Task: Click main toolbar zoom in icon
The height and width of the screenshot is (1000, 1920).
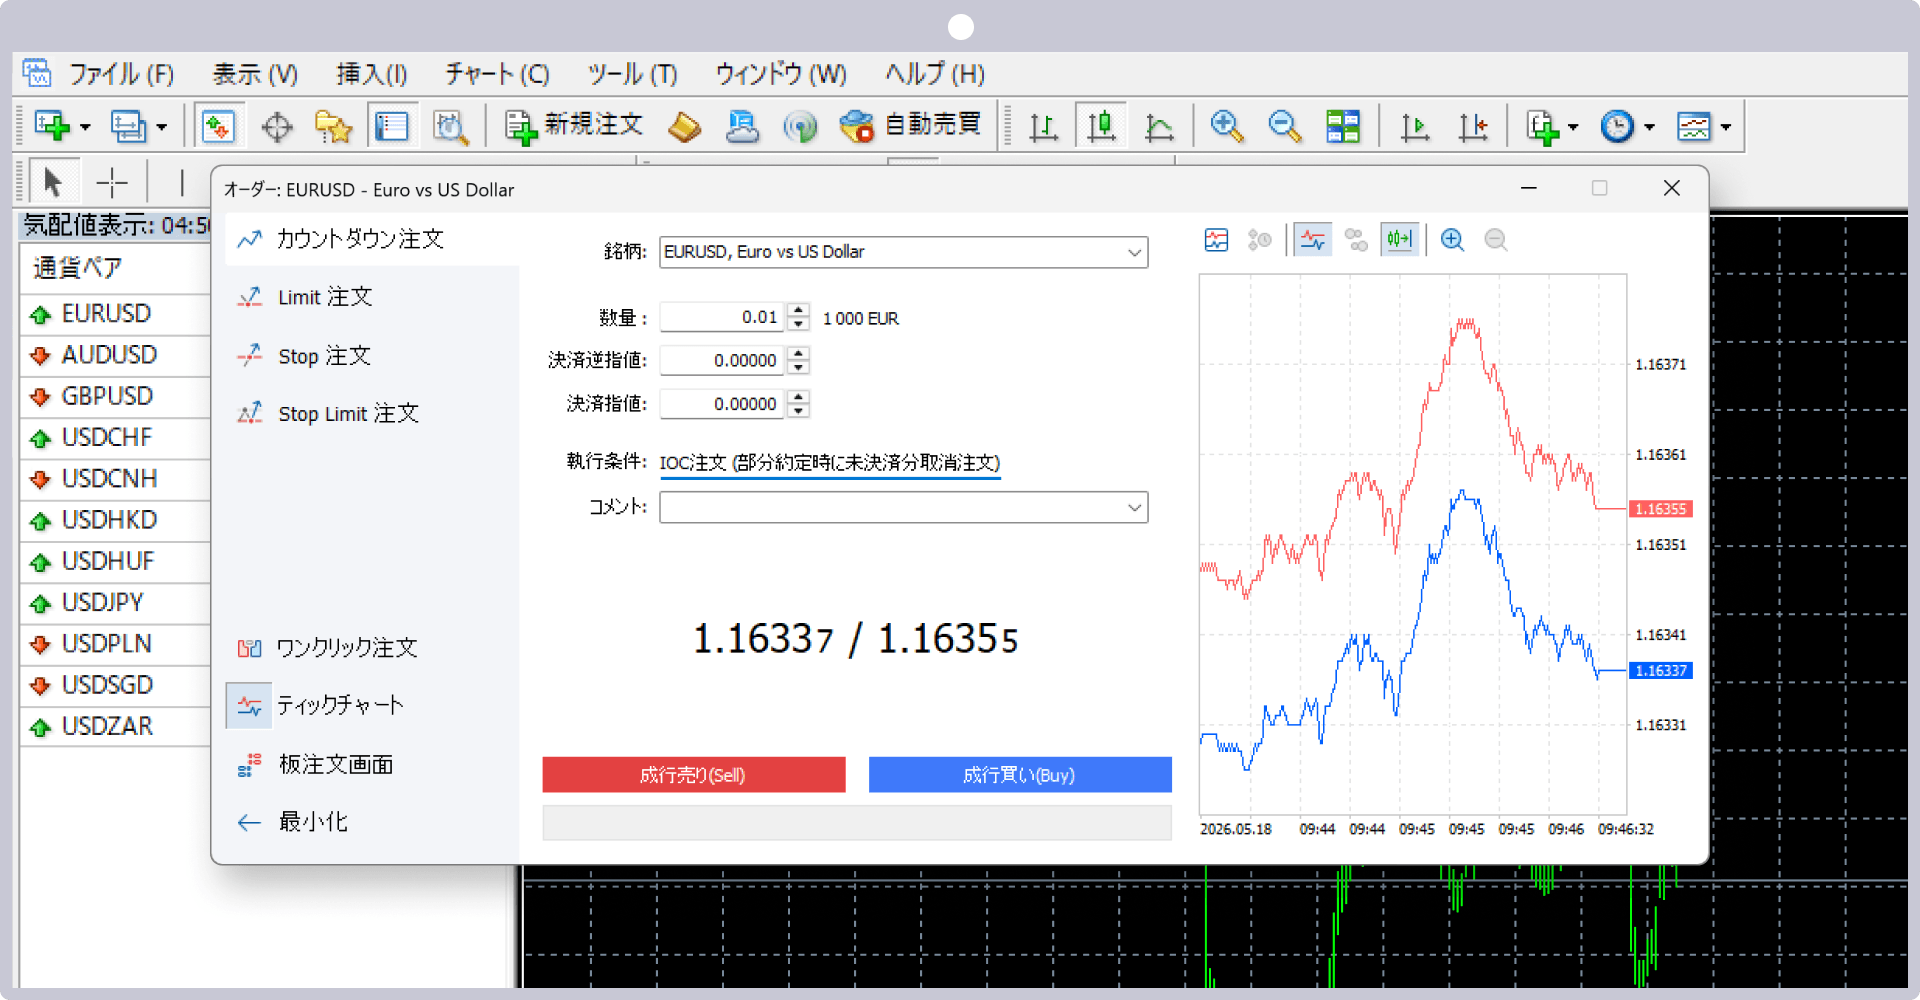Action: [1226, 127]
